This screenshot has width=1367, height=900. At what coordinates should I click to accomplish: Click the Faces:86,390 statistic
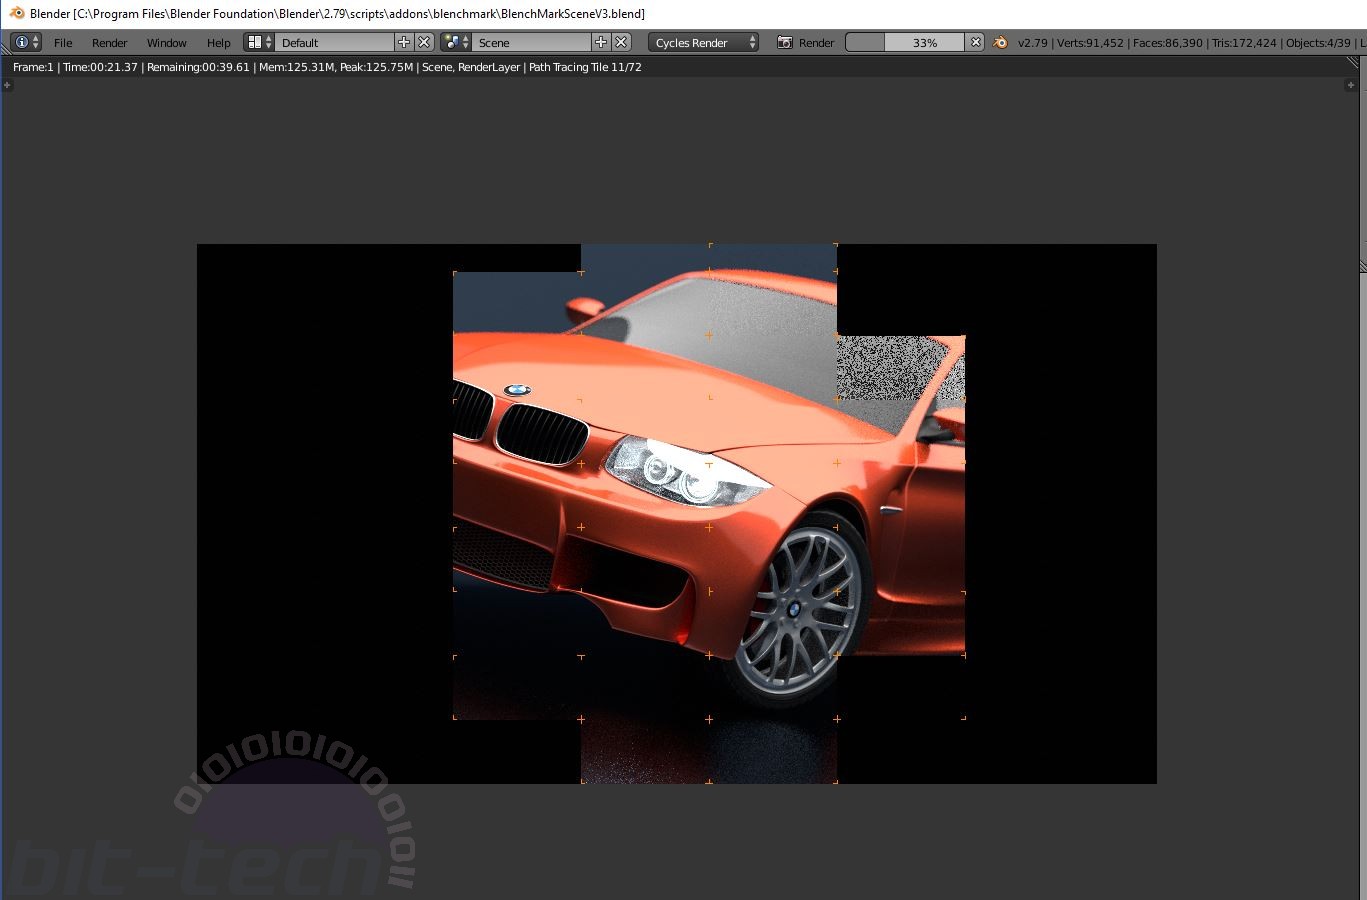(x=1168, y=43)
